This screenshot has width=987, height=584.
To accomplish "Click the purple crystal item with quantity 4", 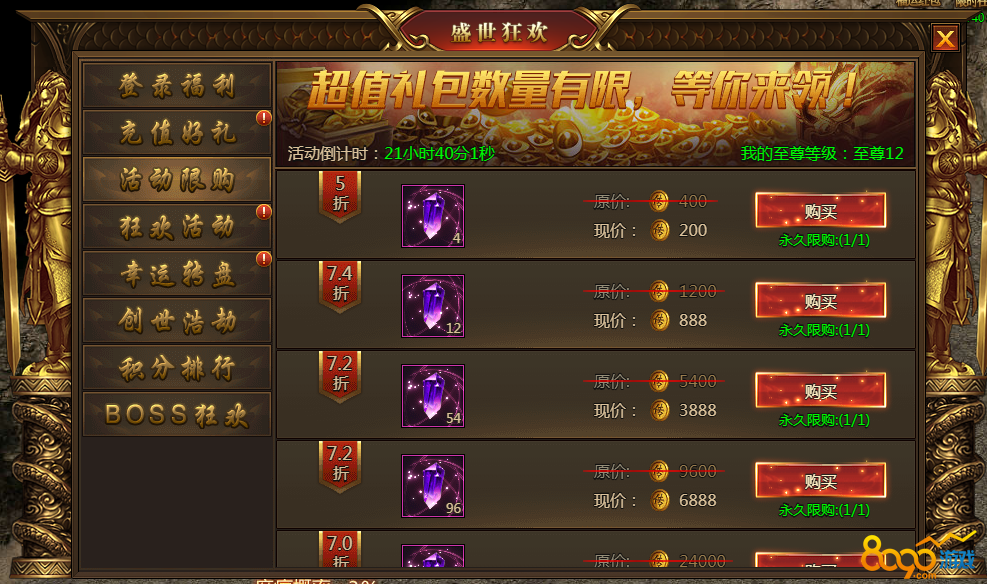I will click(x=433, y=216).
